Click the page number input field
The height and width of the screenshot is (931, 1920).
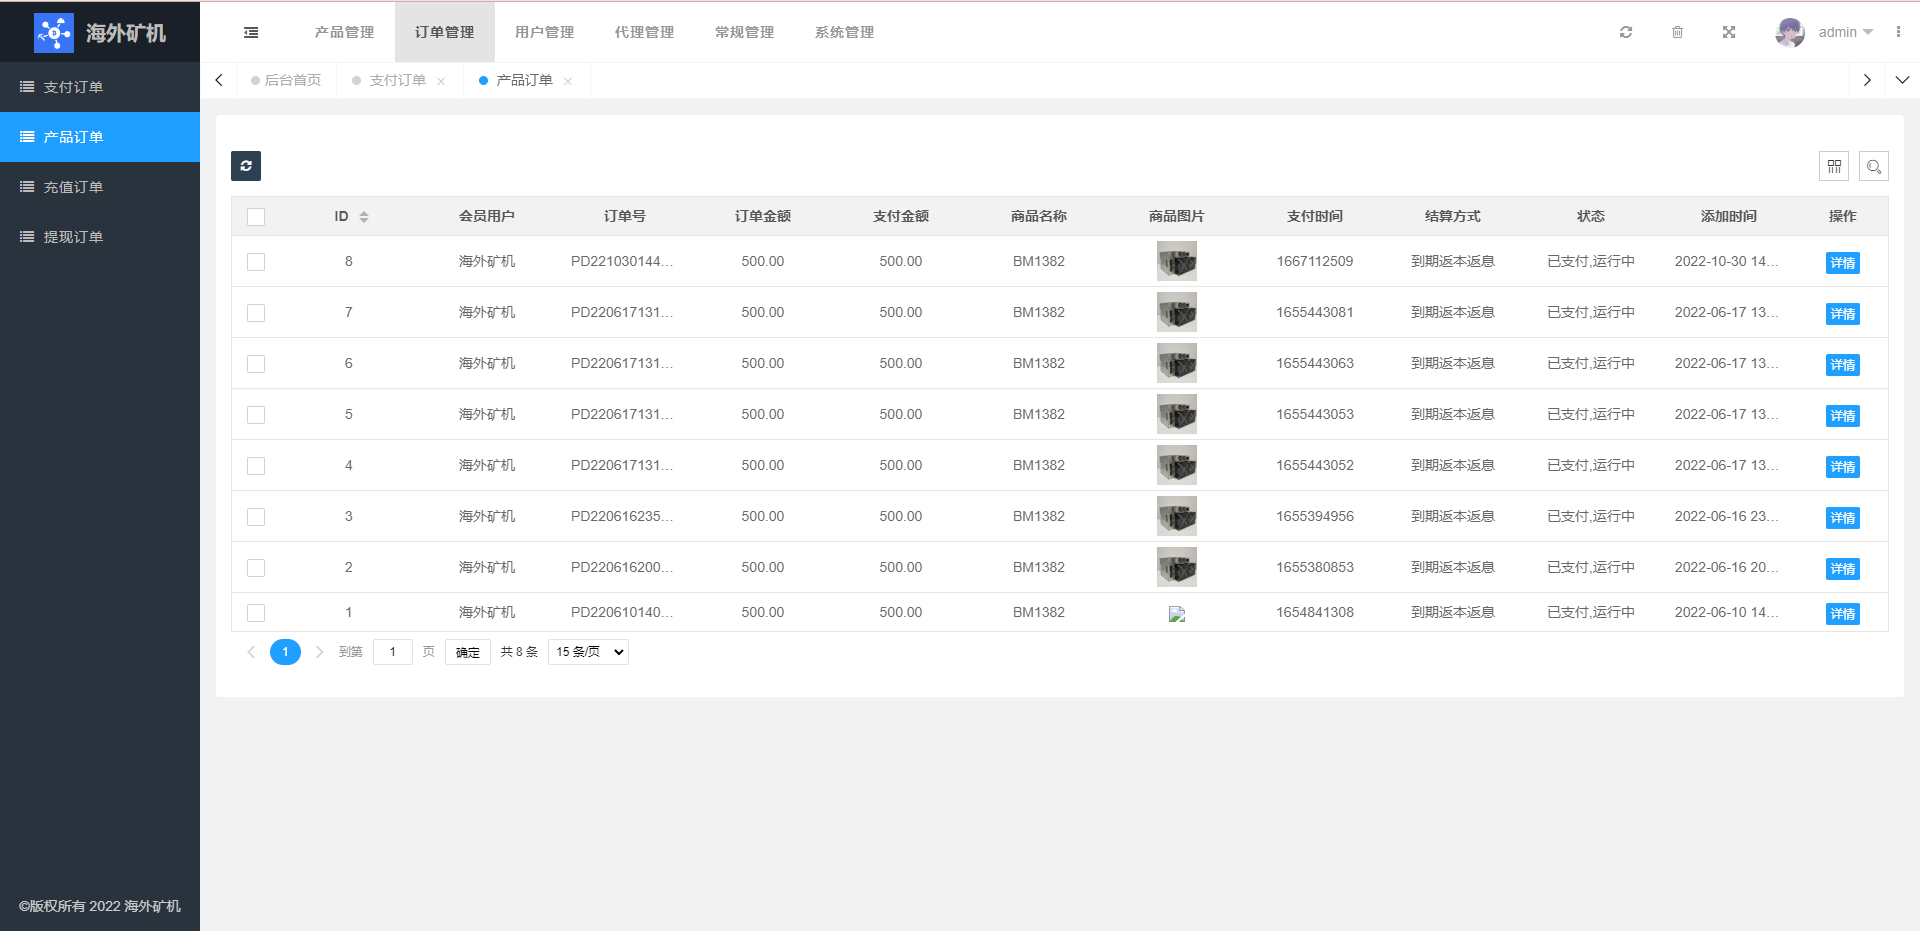pos(393,652)
